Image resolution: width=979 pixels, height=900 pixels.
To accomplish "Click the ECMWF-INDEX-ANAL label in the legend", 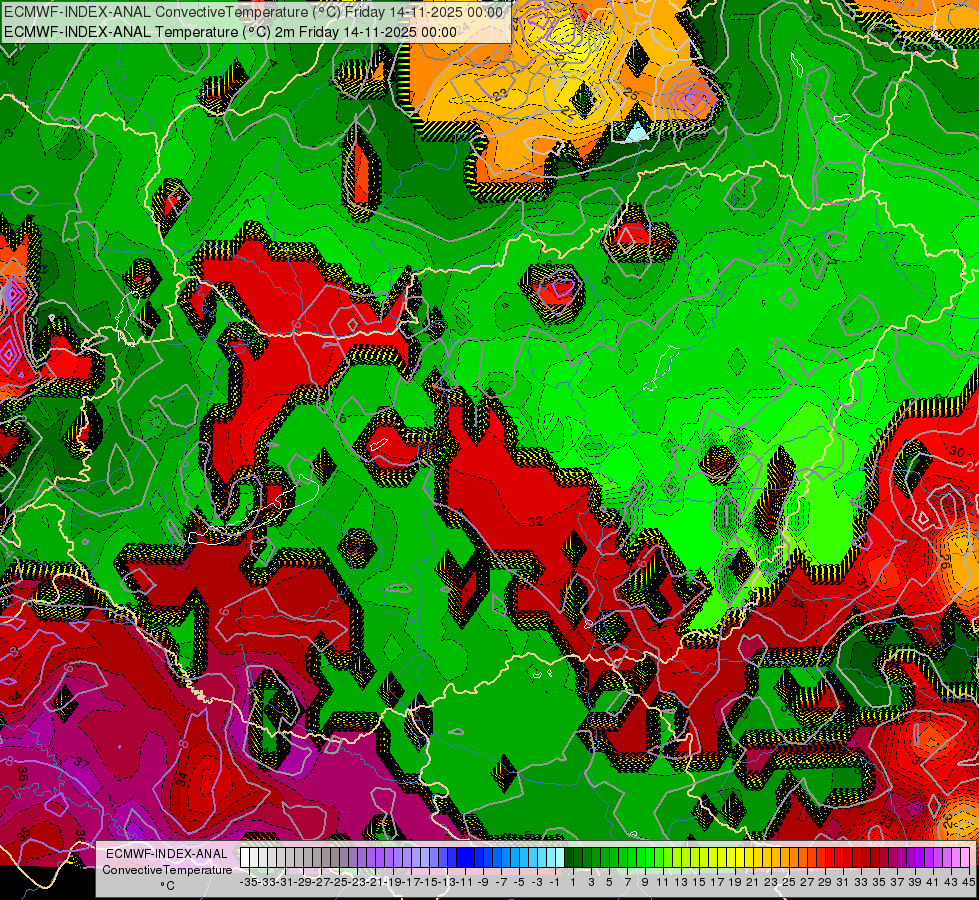I will click(x=167, y=854).
